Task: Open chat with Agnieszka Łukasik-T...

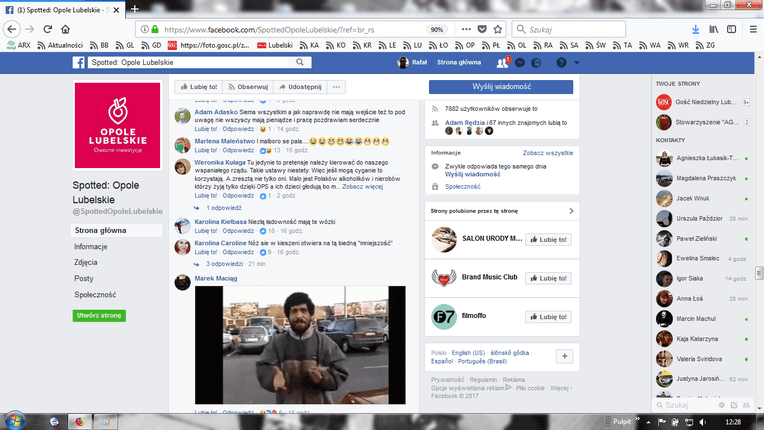Action: [x=702, y=158]
